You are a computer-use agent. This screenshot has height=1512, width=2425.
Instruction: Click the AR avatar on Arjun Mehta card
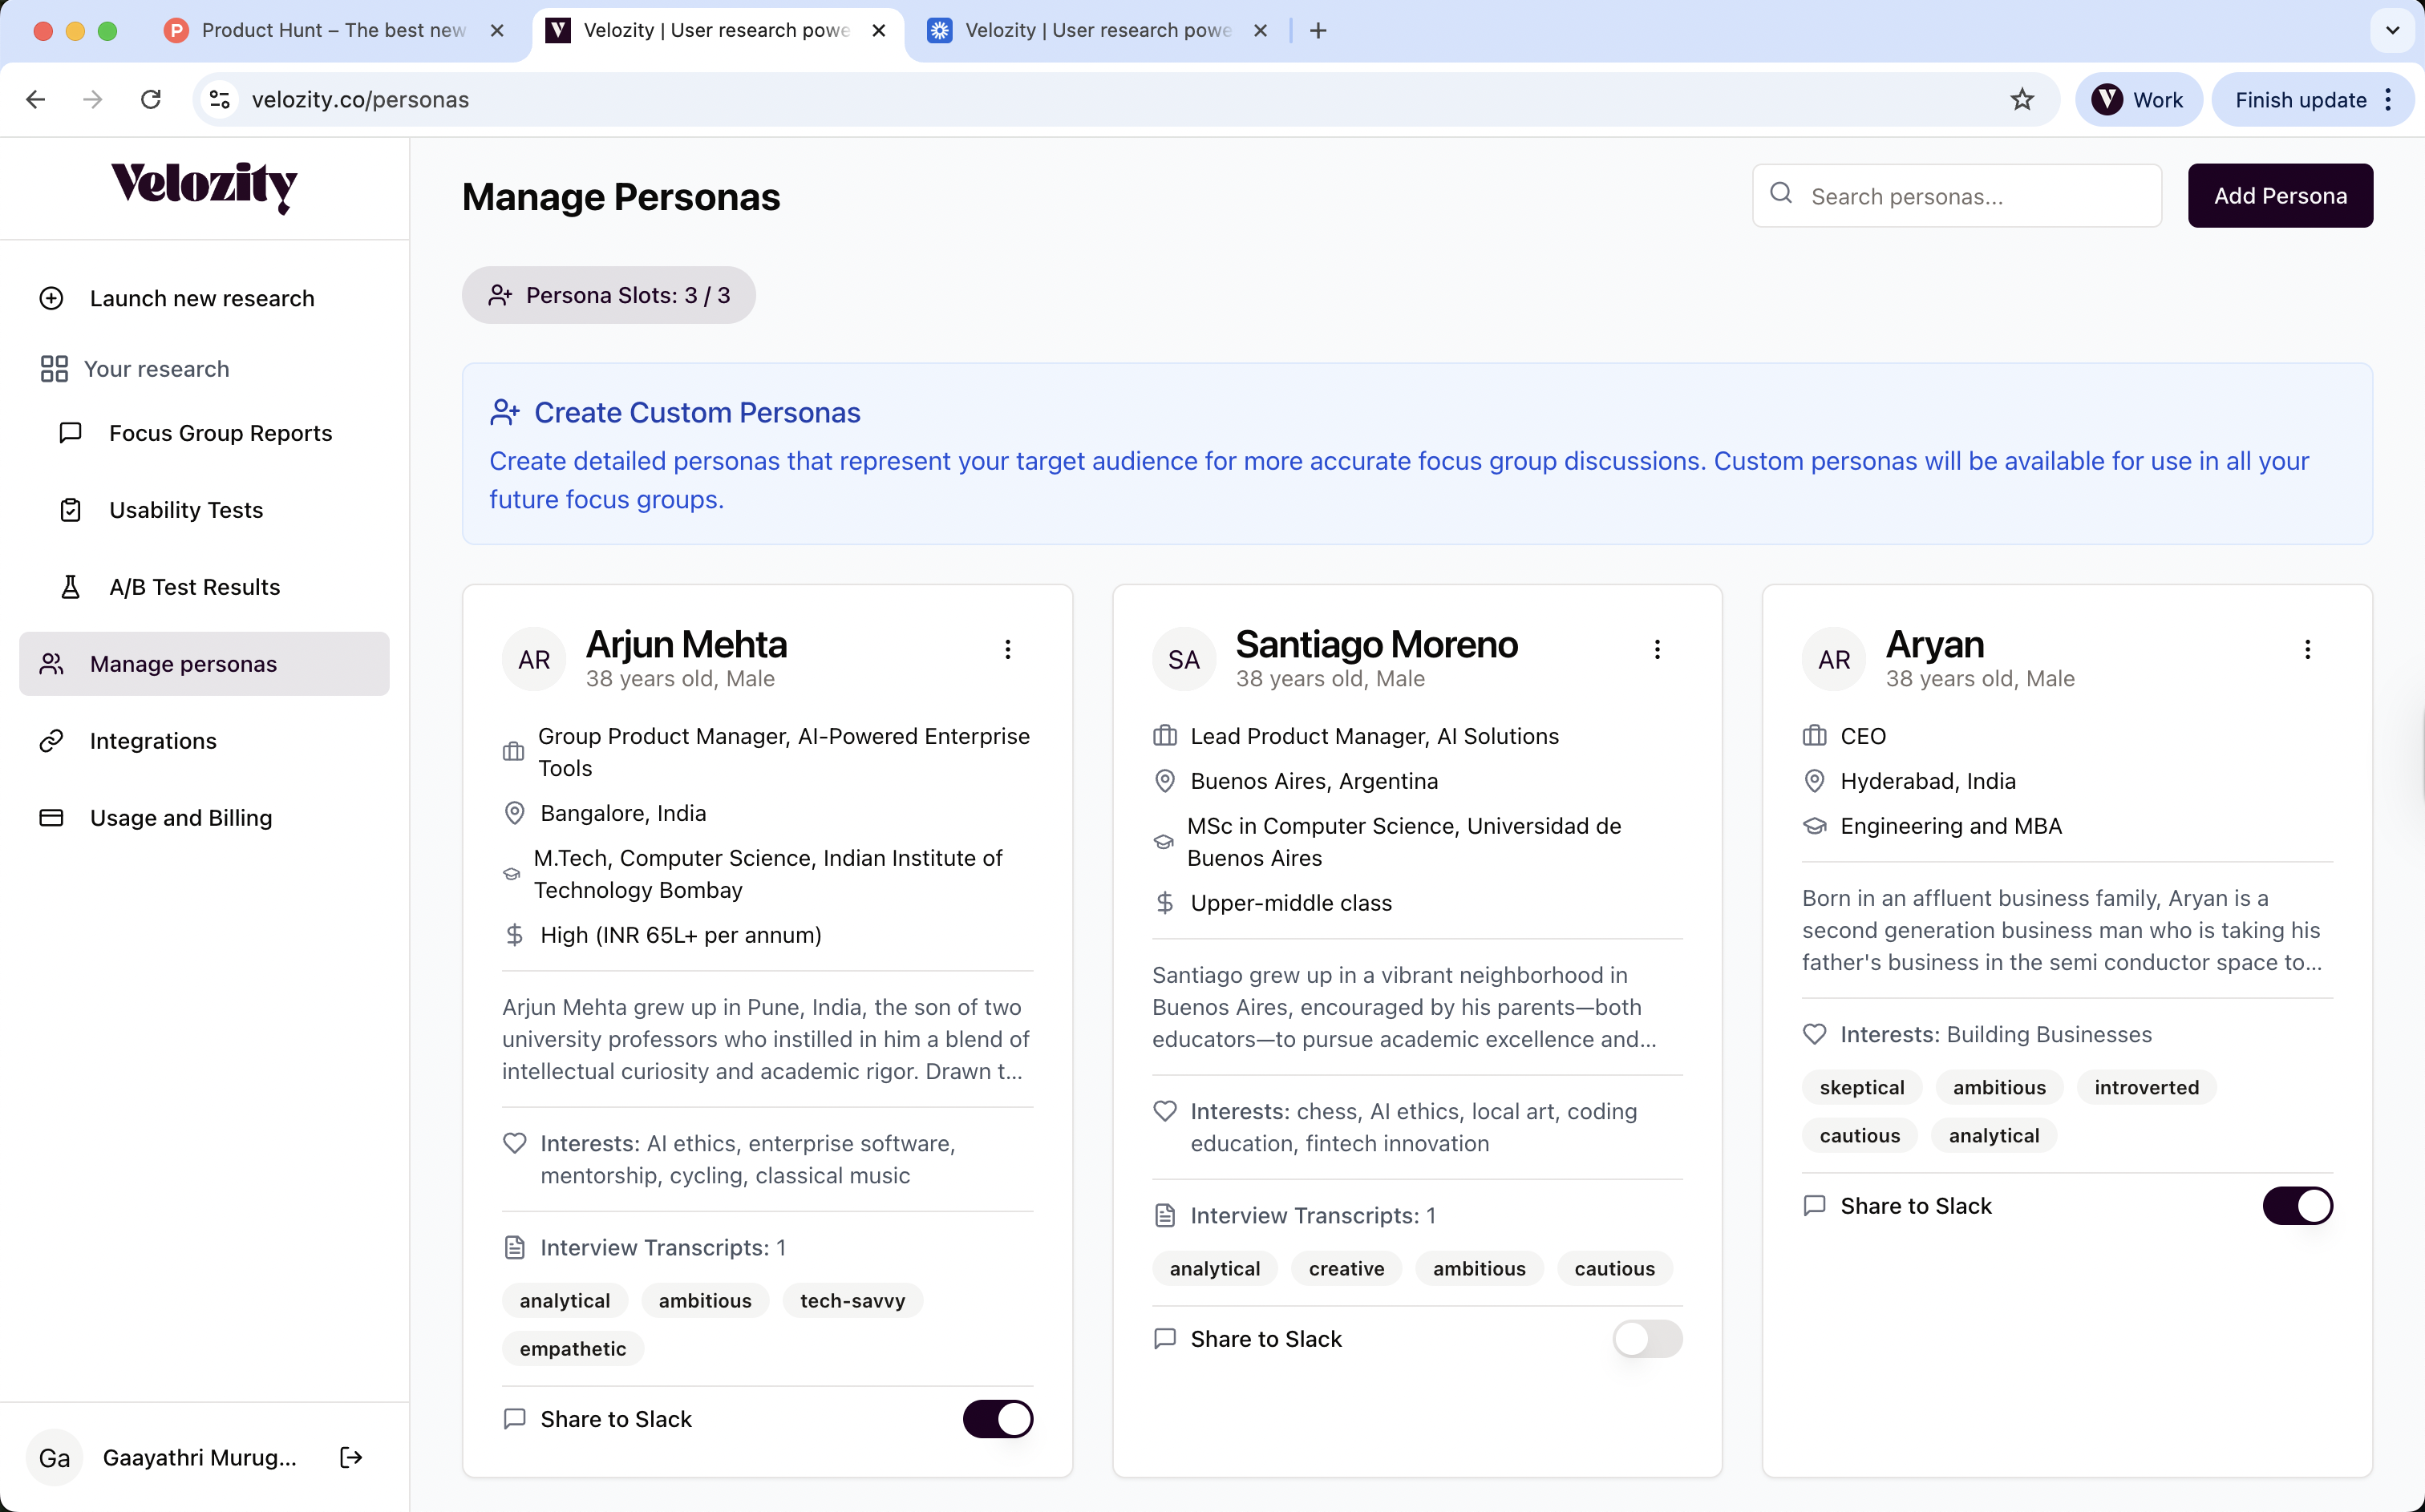(533, 659)
